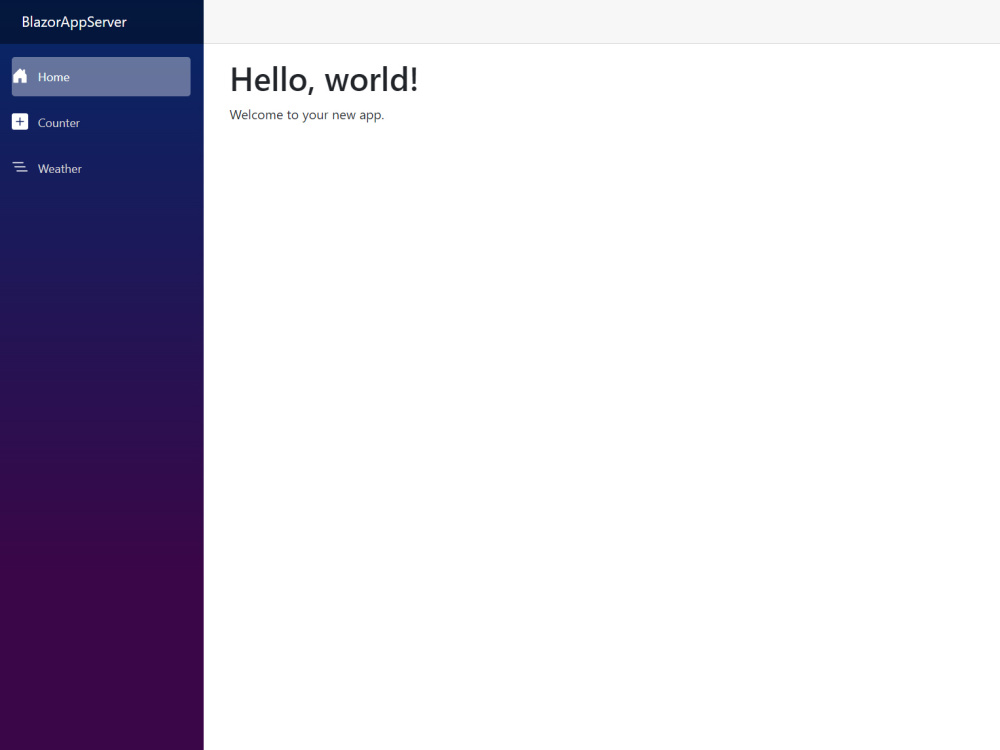
Task: Click the "Hello, world!" heading
Action: click(324, 80)
